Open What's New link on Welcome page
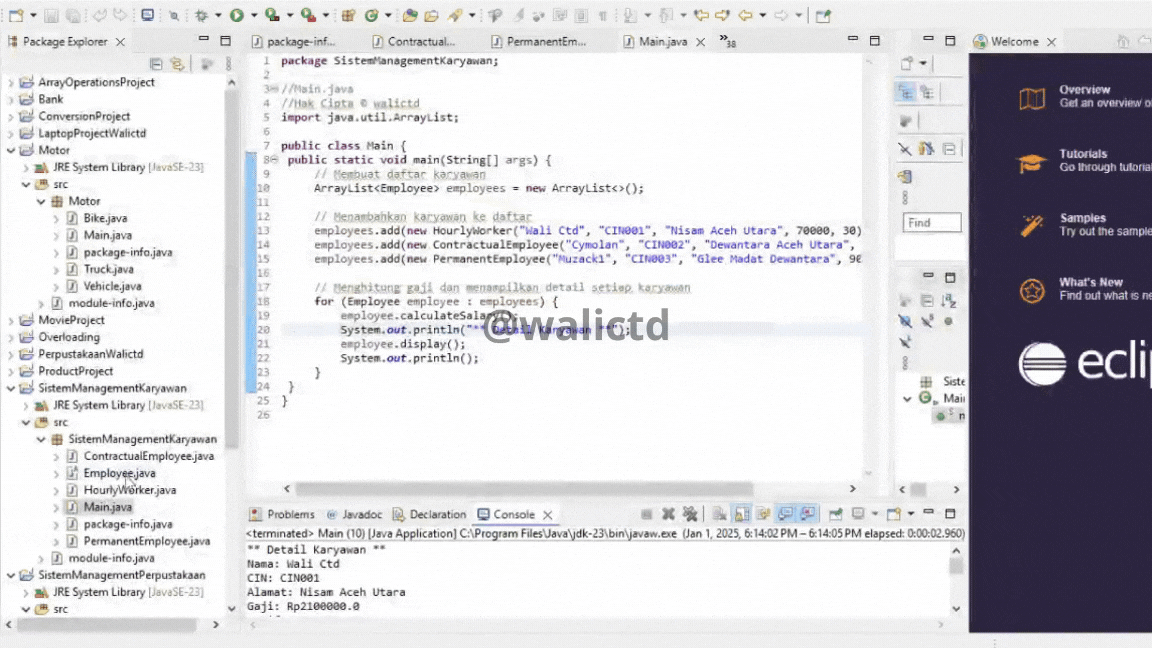The image size is (1152, 648). pyautogui.click(x=1090, y=282)
